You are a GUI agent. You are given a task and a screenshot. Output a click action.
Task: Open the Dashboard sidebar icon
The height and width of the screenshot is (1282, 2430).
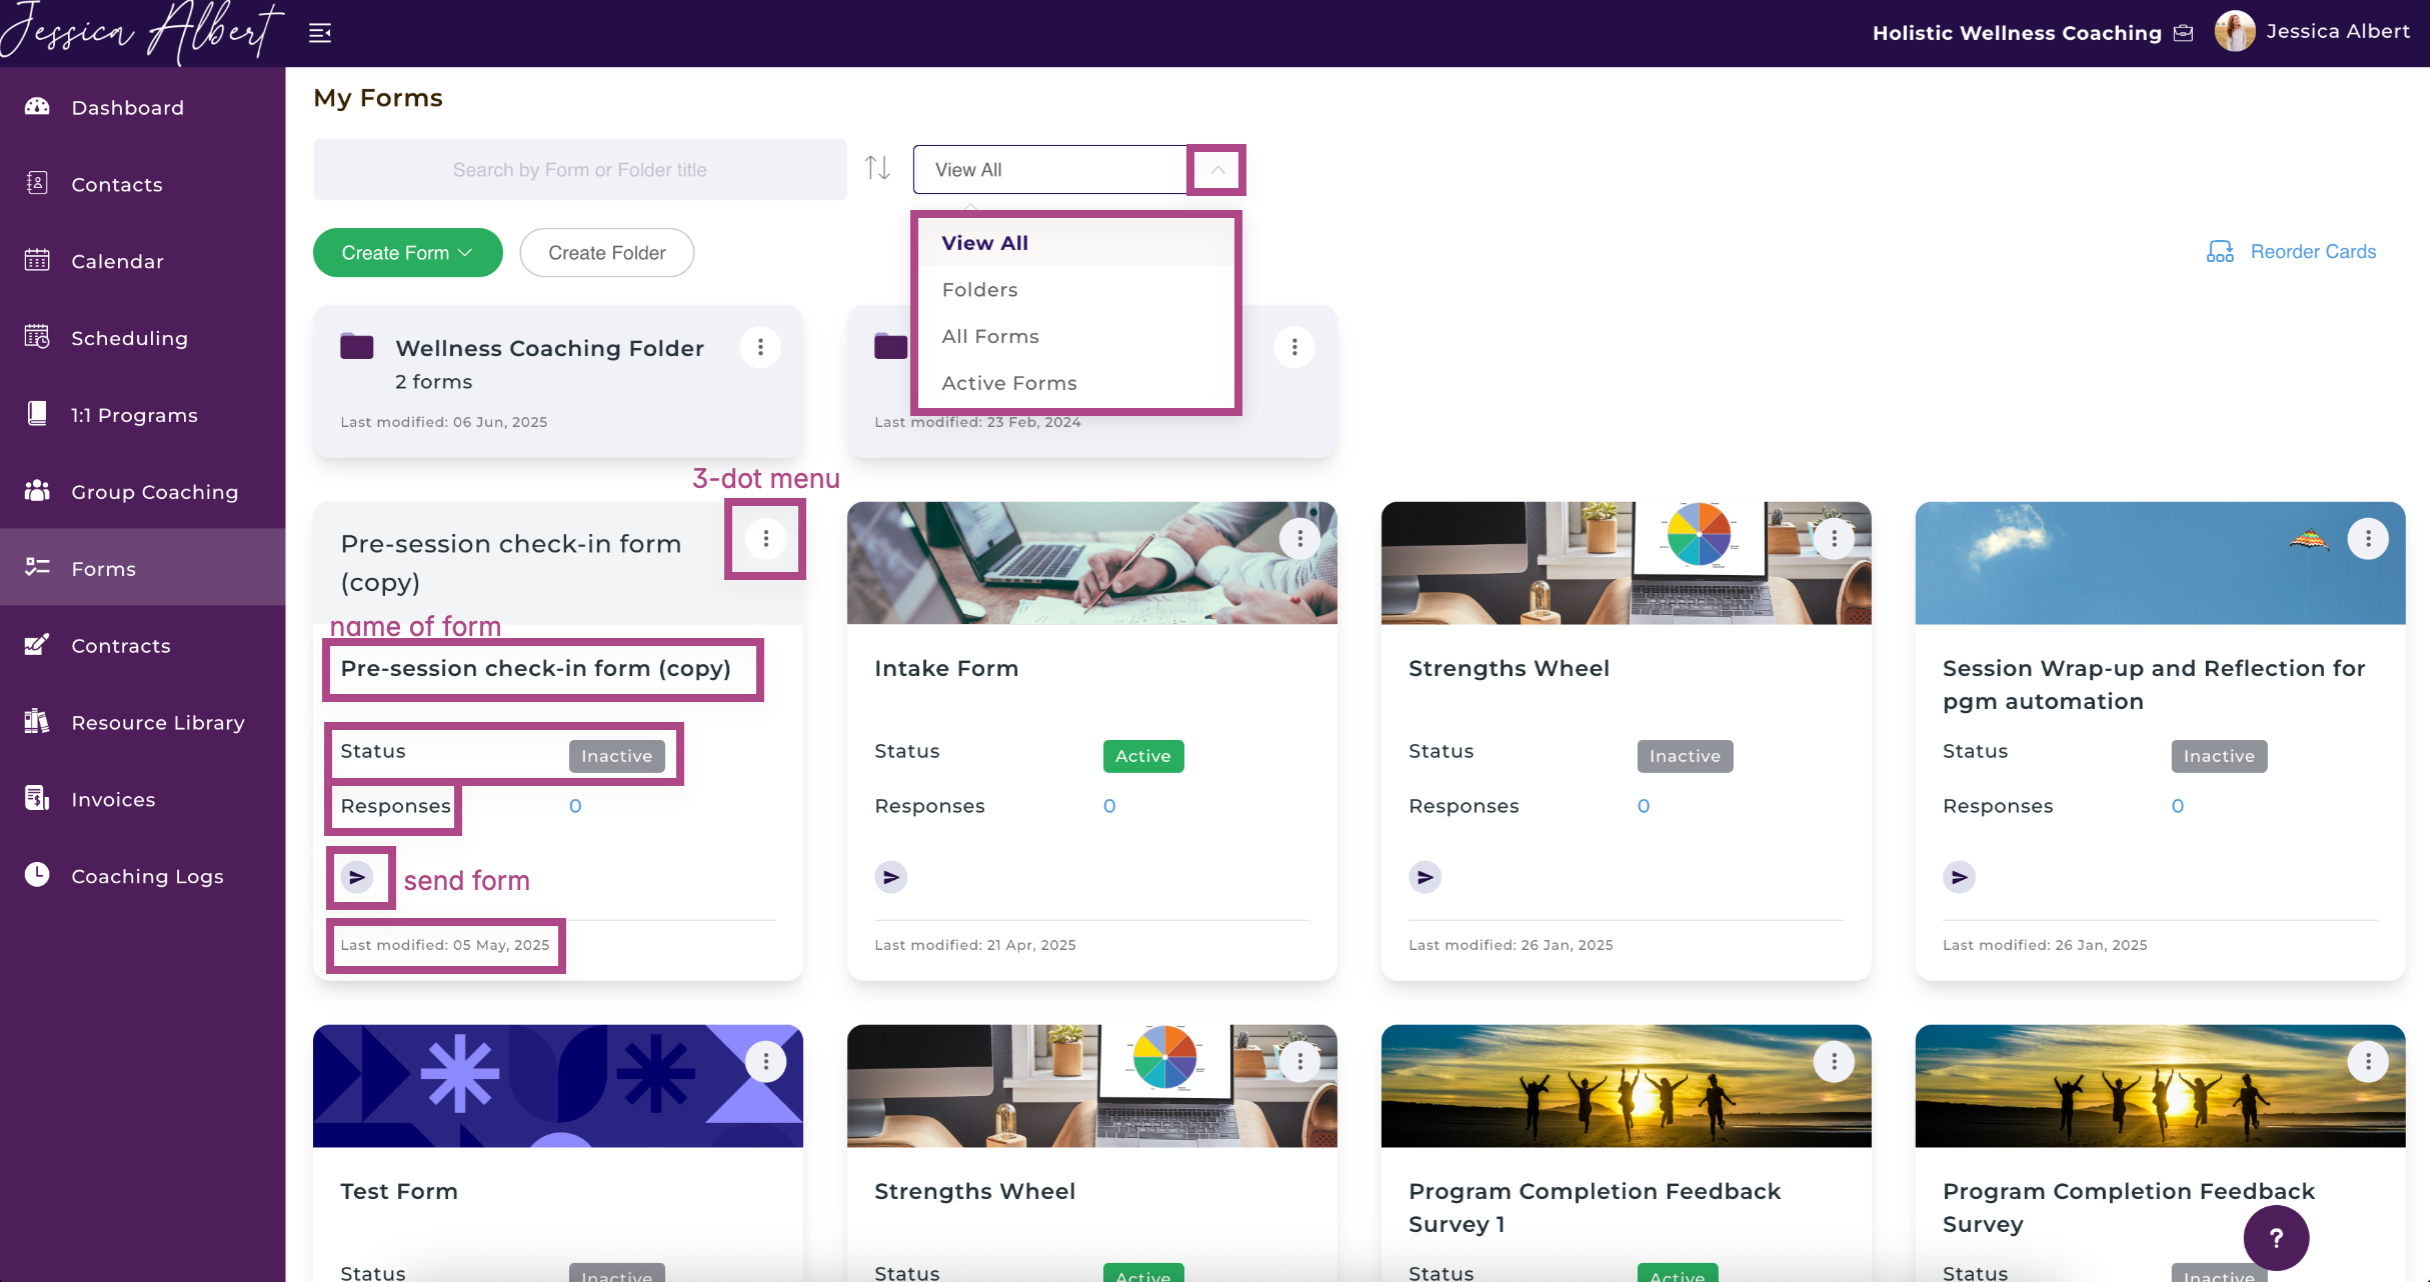[x=37, y=106]
